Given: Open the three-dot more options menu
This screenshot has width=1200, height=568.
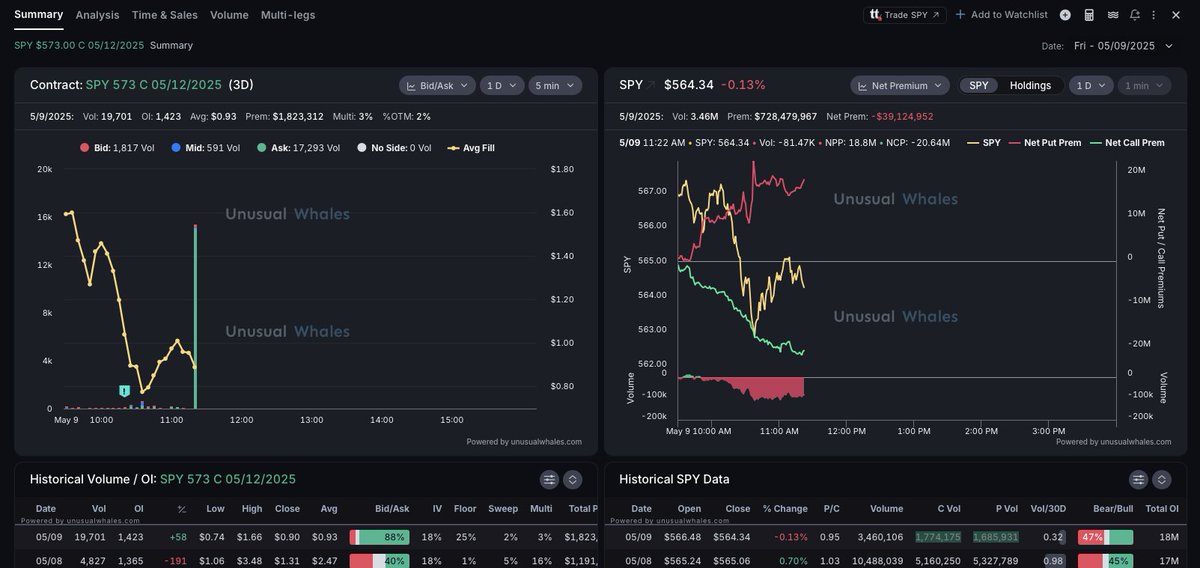Looking at the screenshot, I should point(1153,15).
